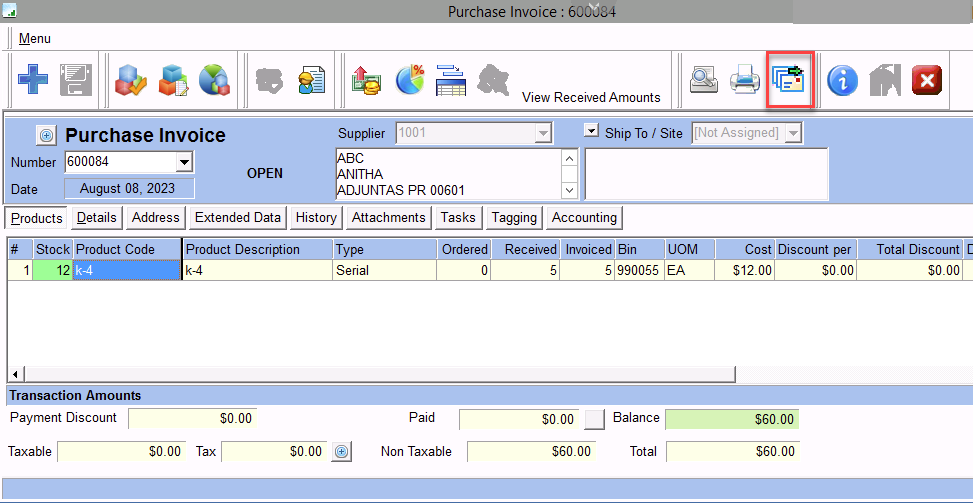Switch to the Accounting tab

tap(584, 217)
